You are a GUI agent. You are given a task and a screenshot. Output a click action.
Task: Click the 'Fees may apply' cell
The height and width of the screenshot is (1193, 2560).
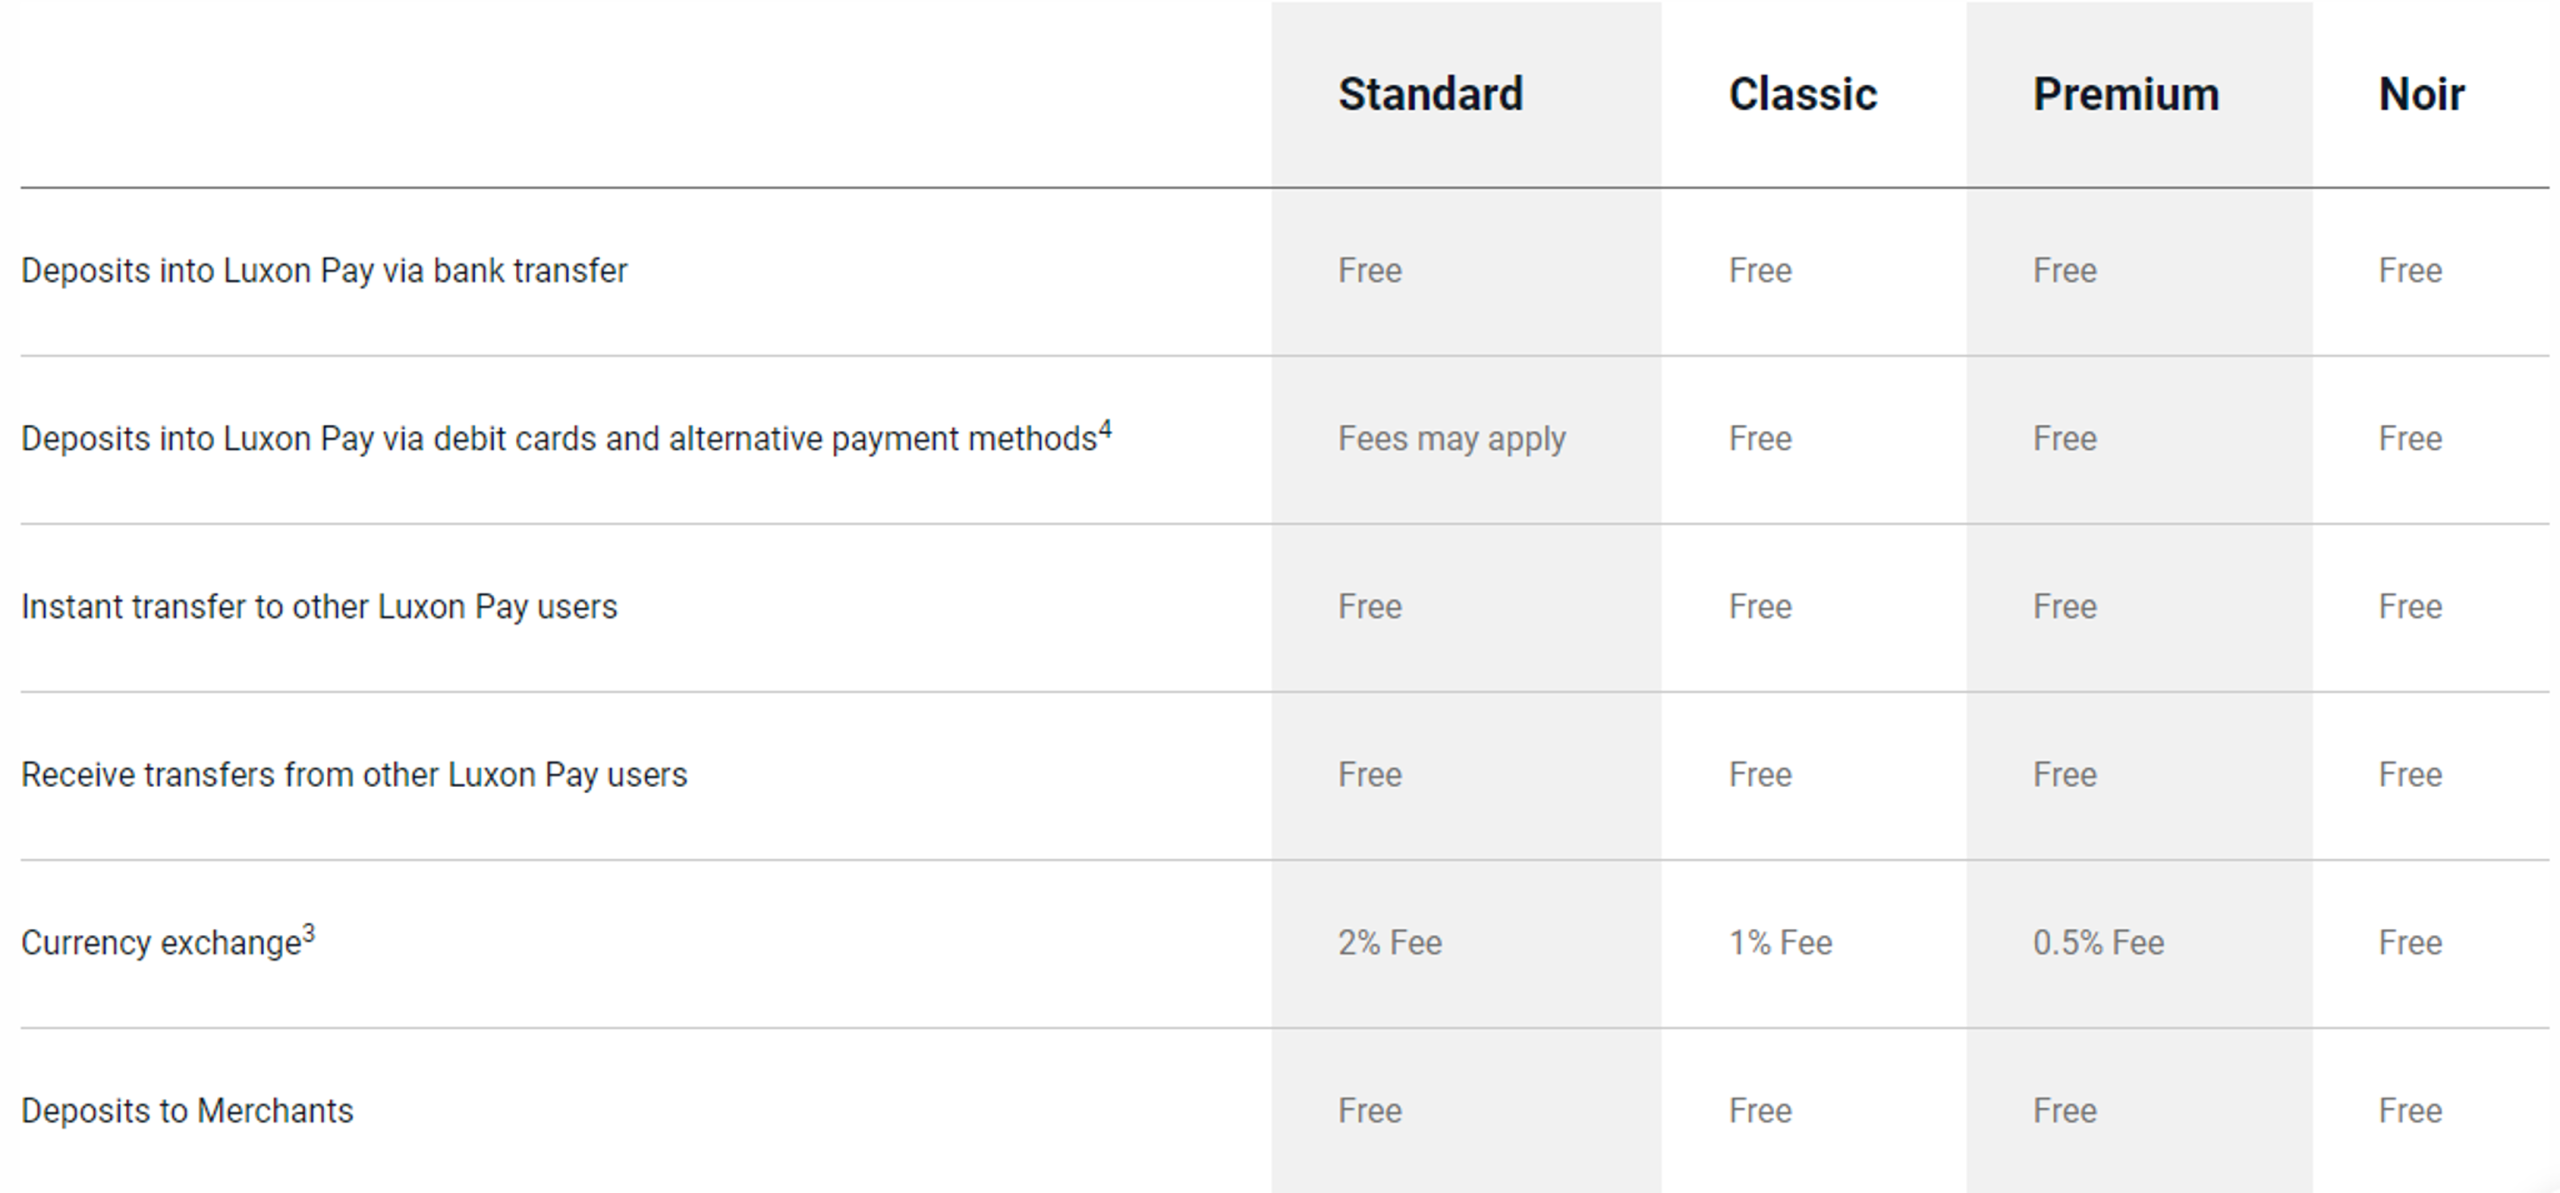pos(1452,439)
